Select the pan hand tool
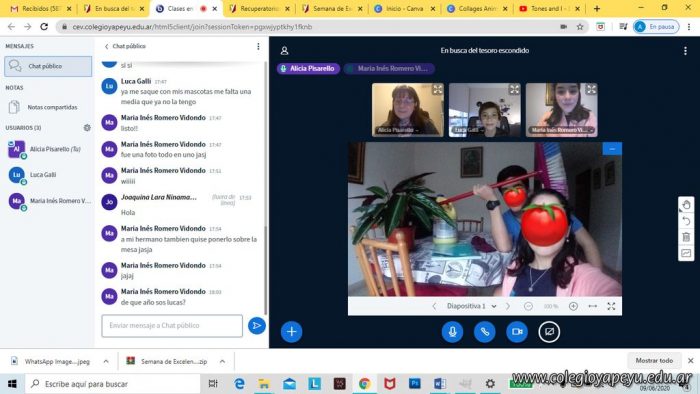This screenshot has height=394, width=700. click(x=686, y=205)
